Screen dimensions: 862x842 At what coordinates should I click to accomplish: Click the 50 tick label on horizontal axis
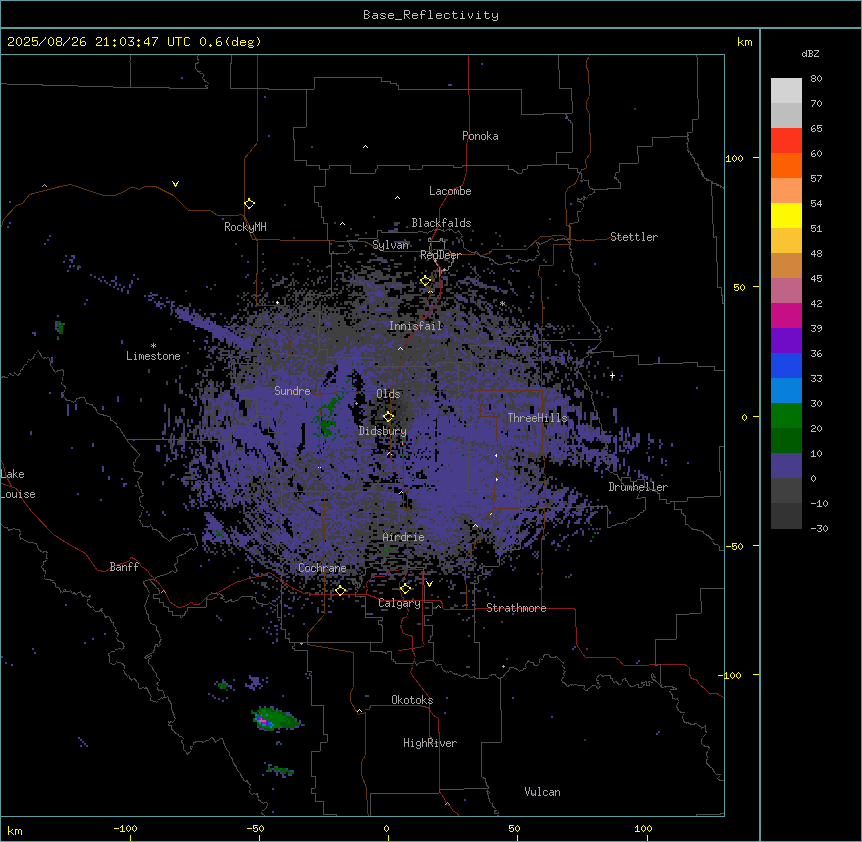pyautogui.click(x=514, y=829)
